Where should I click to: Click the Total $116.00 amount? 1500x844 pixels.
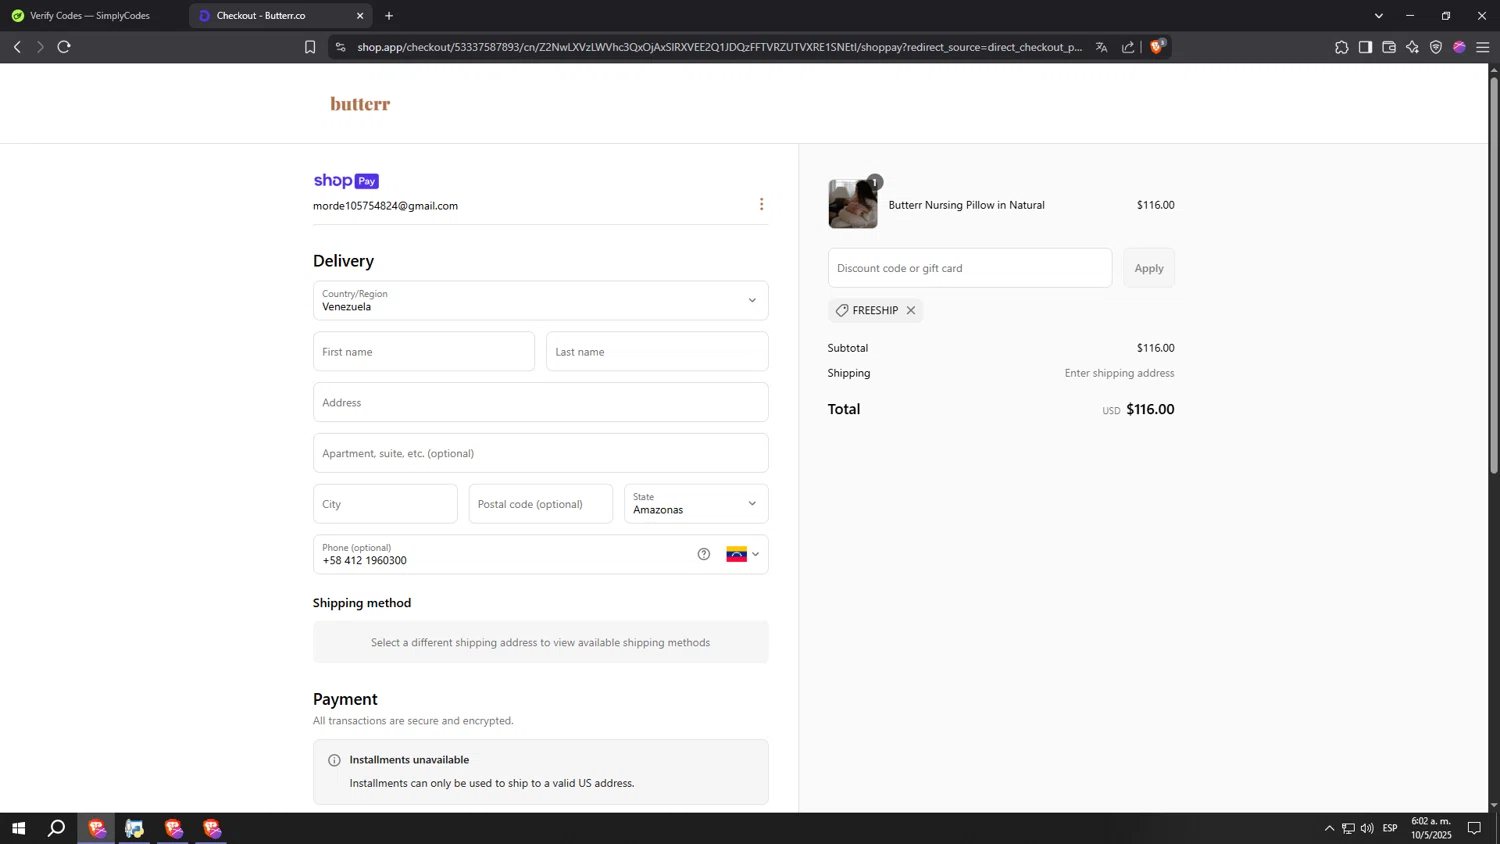pyautogui.click(x=1150, y=409)
